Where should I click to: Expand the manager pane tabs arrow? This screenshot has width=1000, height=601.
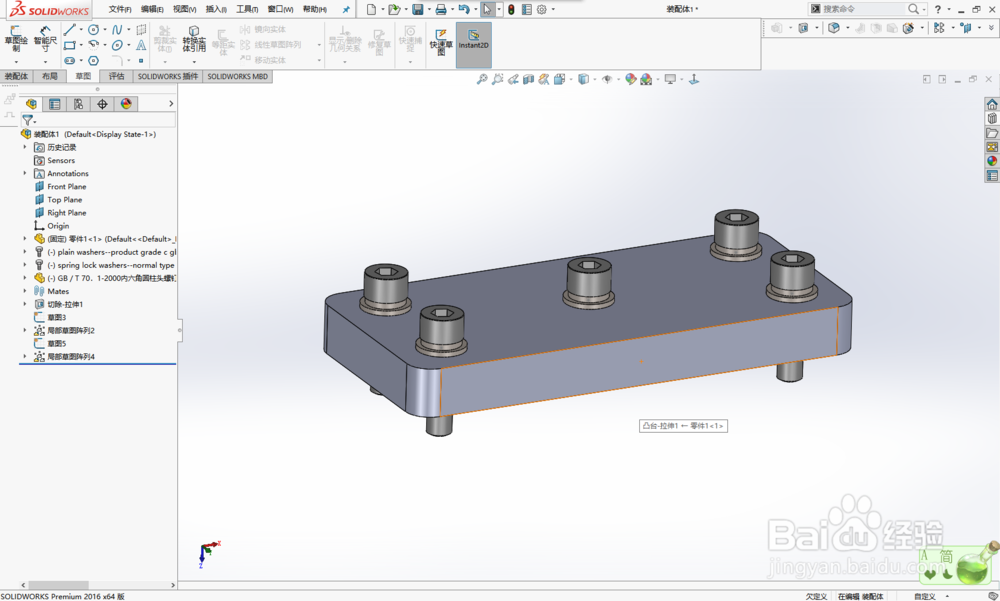click(171, 104)
